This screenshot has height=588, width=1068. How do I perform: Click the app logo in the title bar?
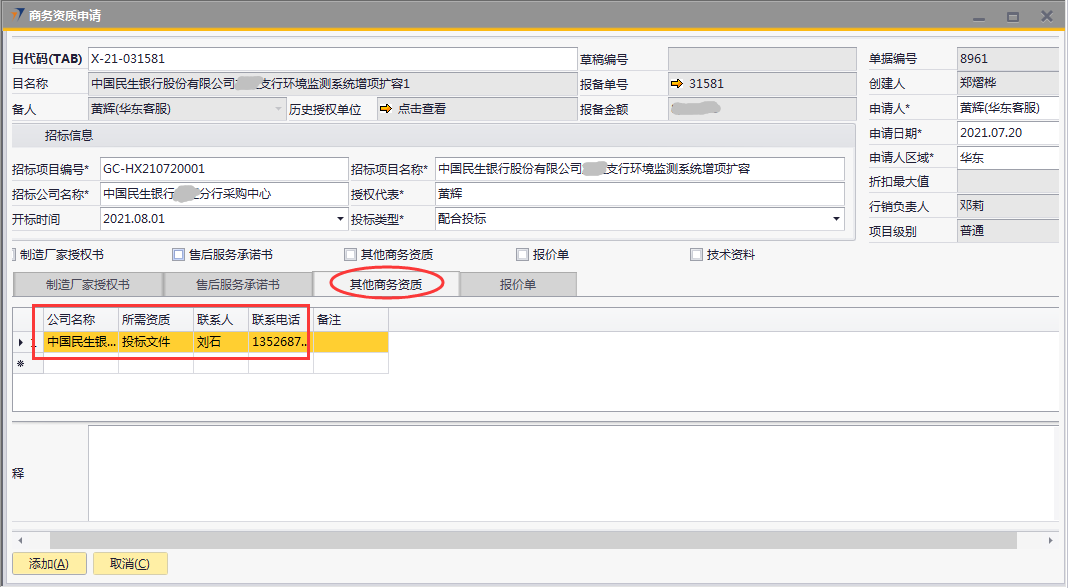click(17, 16)
